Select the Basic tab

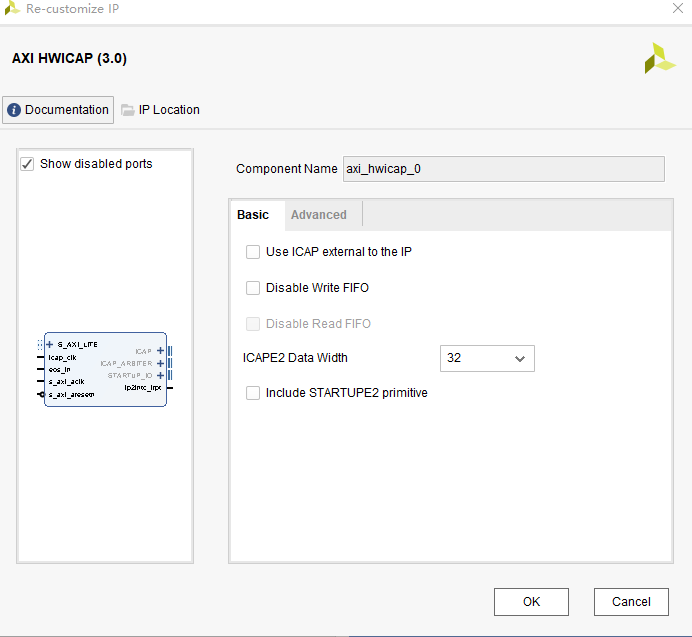[253, 215]
